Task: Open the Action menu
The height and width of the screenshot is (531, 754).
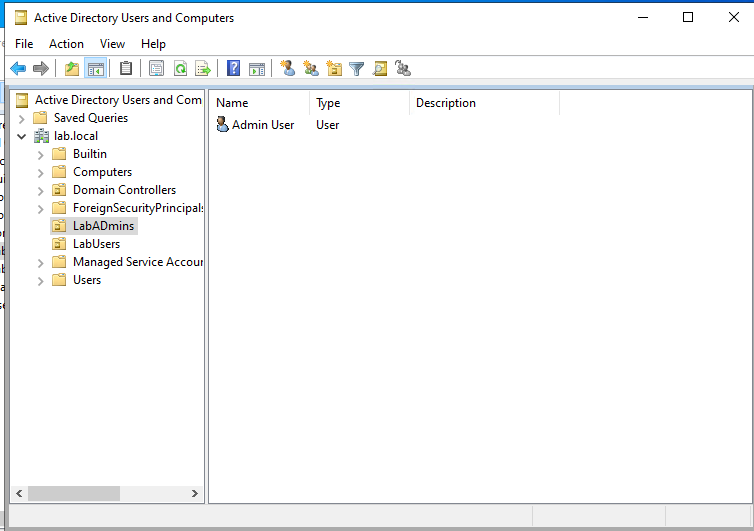Action: pos(66,44)
